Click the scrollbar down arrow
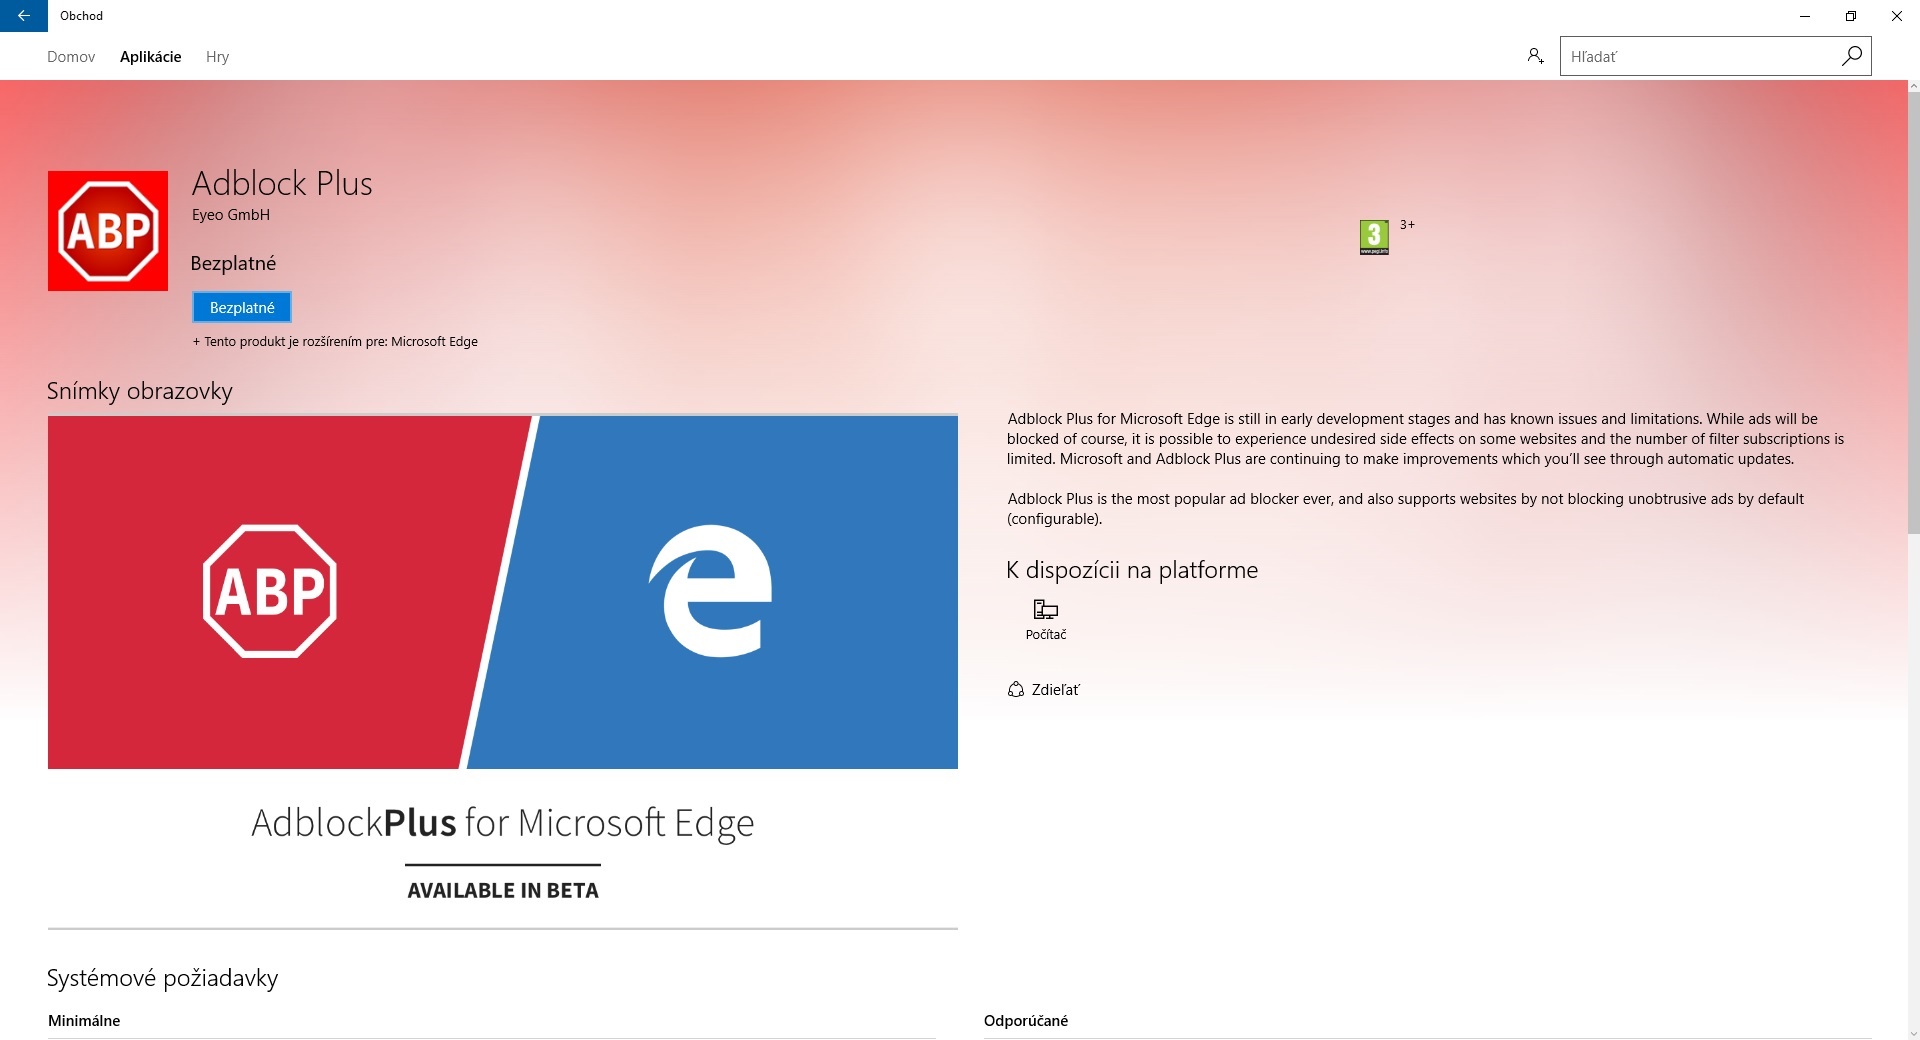Viewport: 1920px width, 1040px height. 1914,1033
